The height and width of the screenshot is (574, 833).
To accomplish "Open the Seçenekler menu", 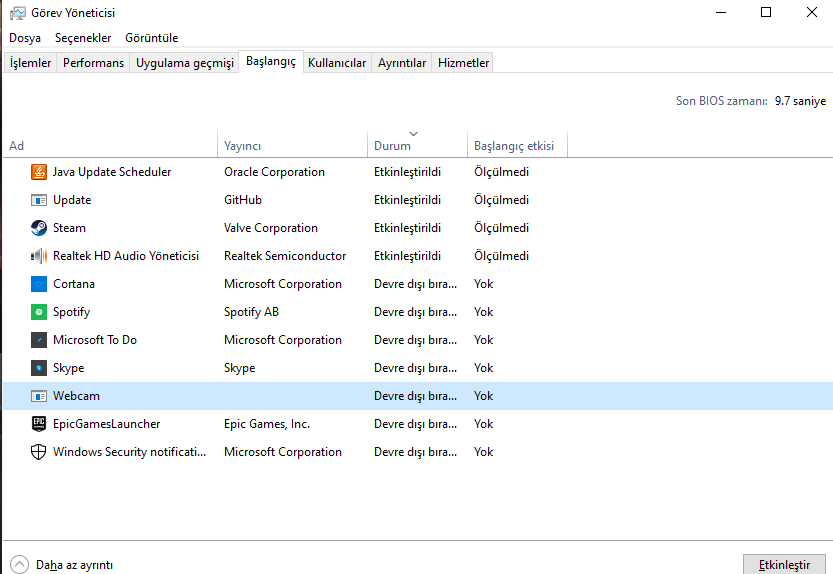I will [83, 38].
